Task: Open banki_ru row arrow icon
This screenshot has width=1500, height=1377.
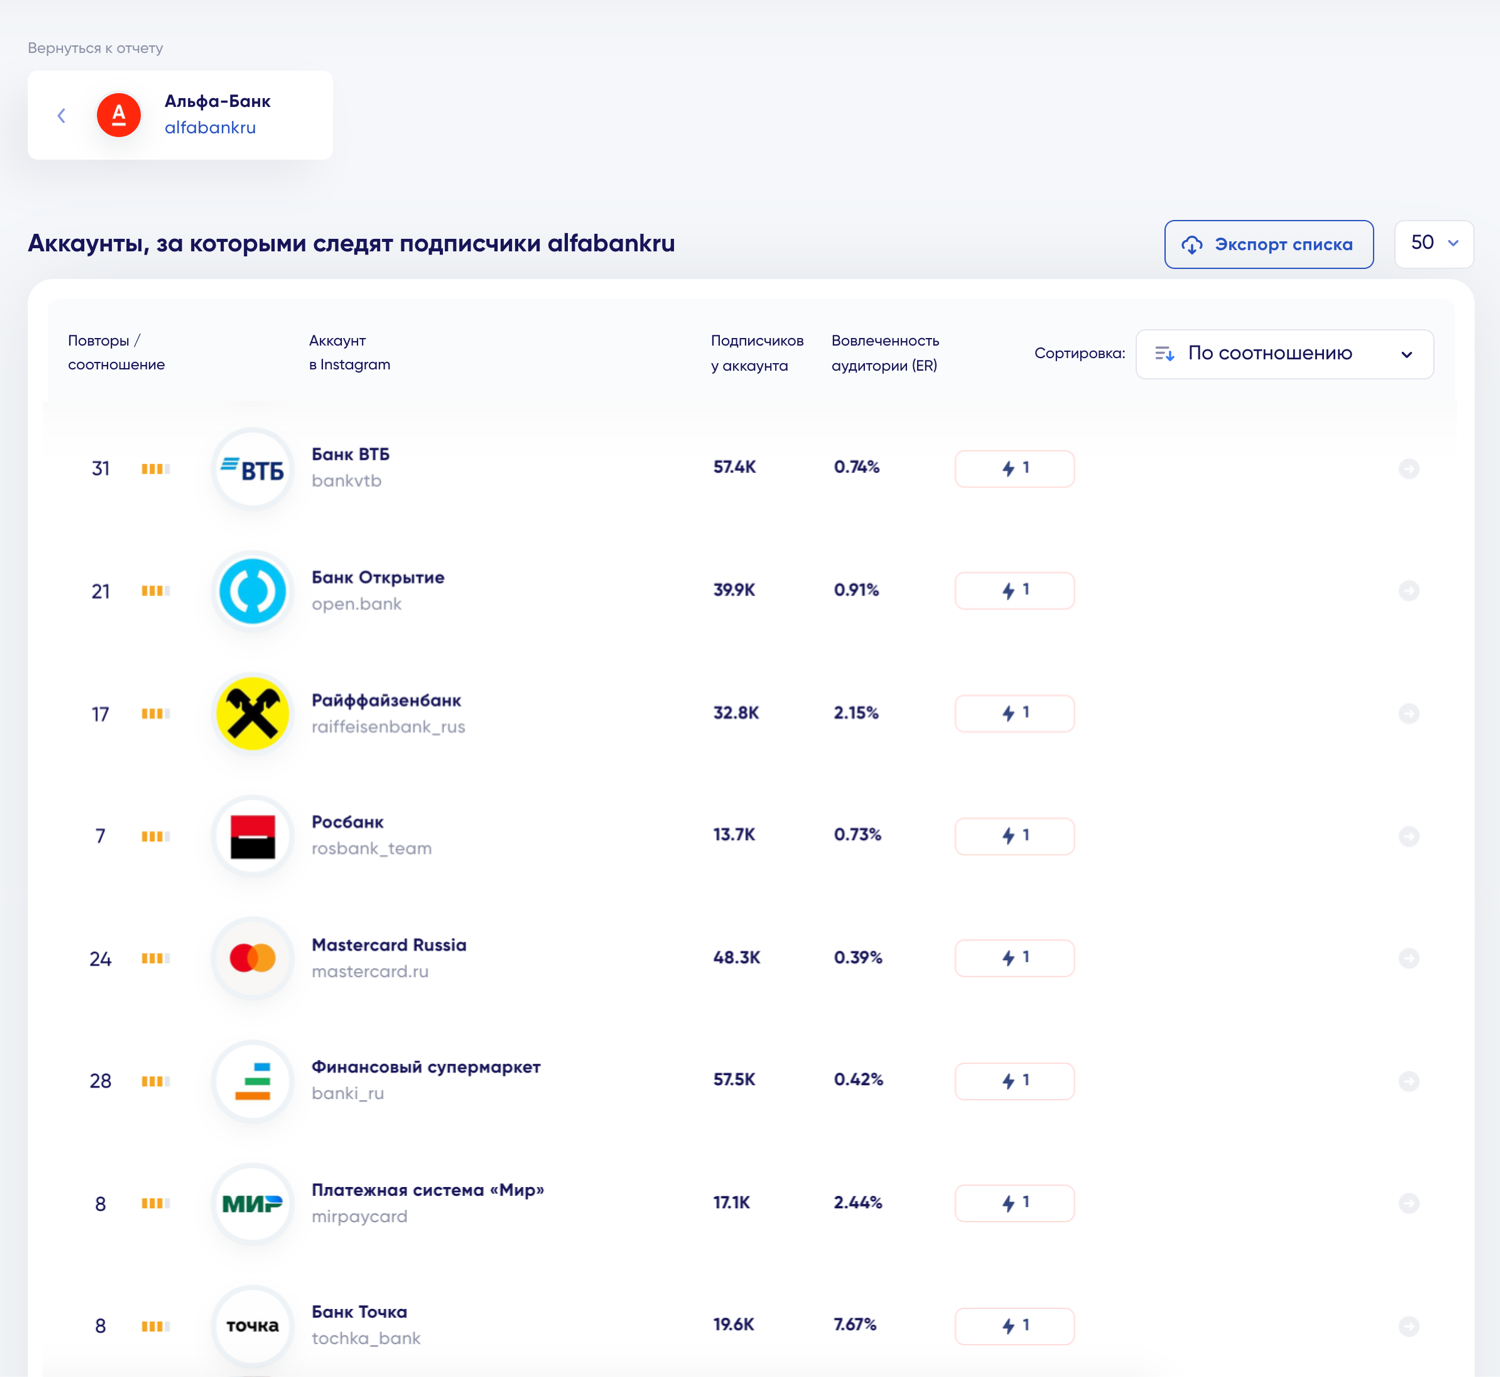Action: (1409, 1081)
